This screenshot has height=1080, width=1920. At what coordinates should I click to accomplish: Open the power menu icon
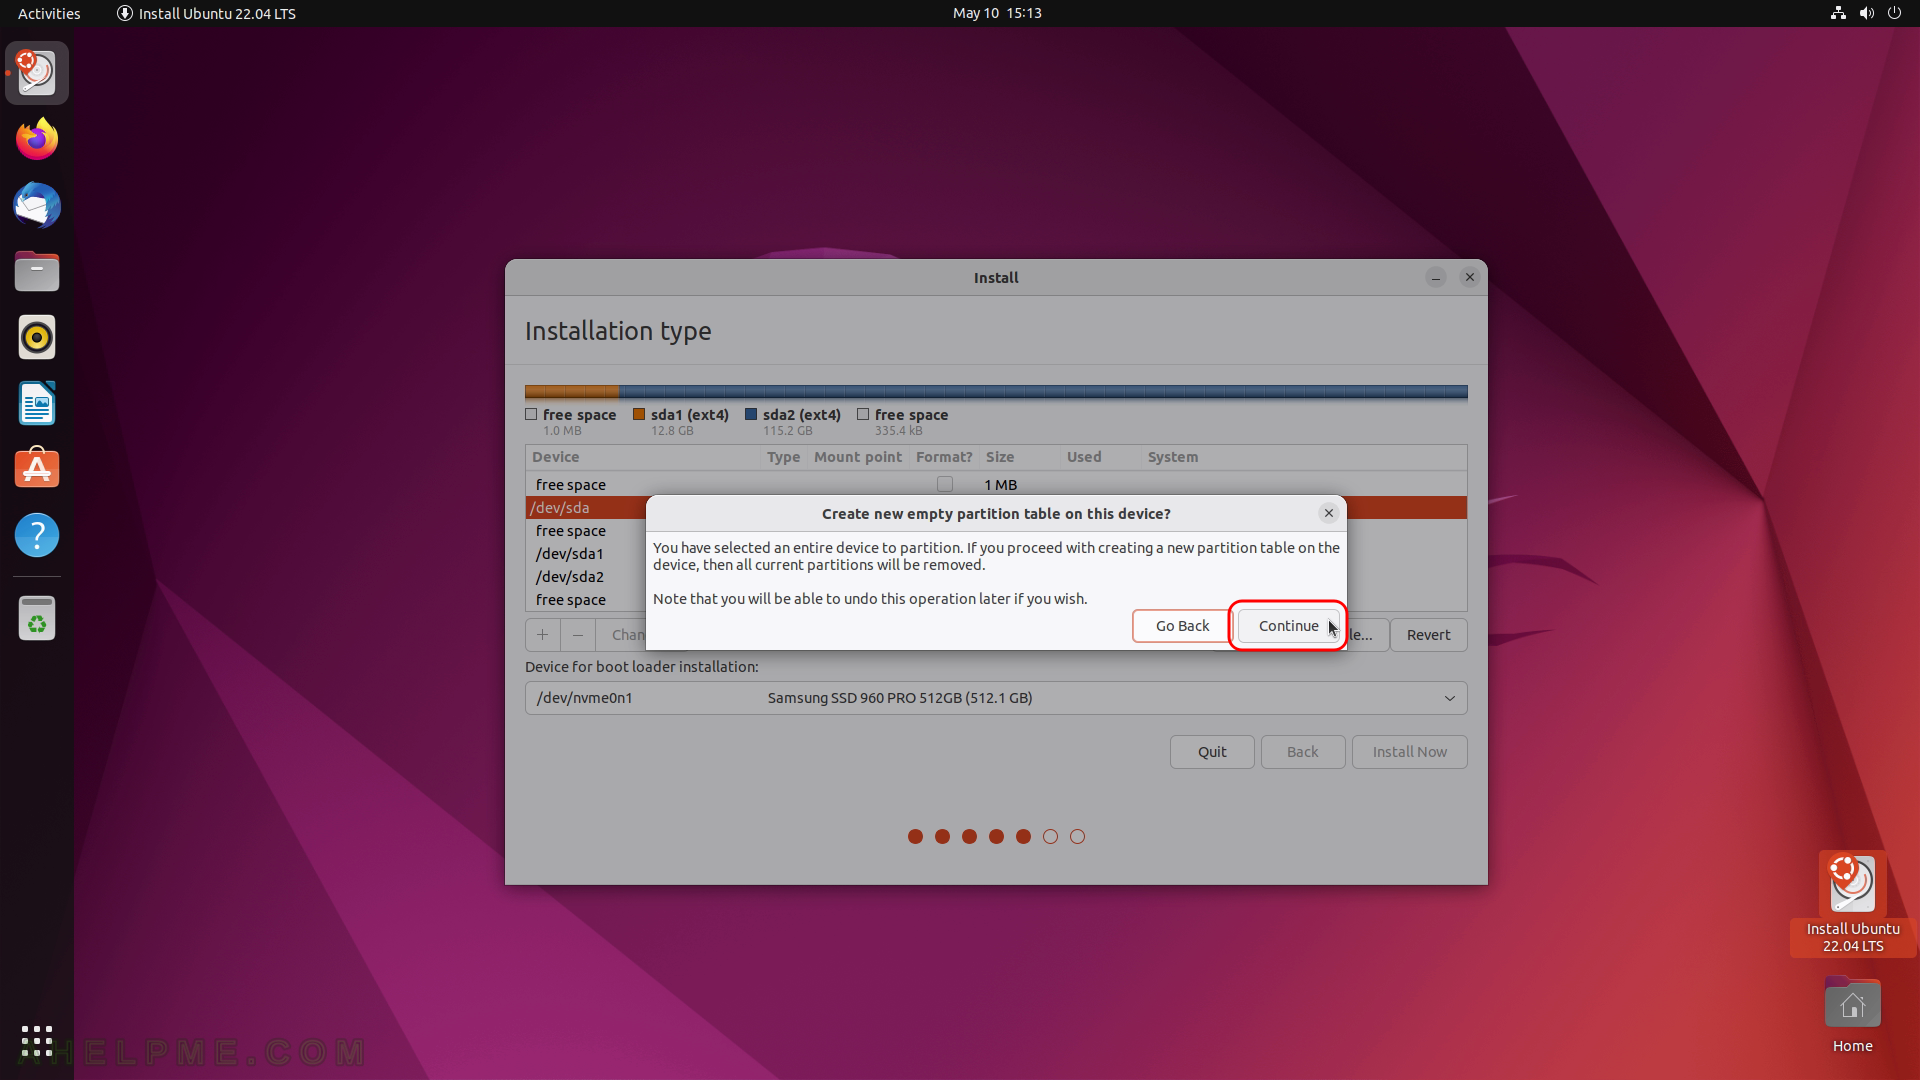click(x=1894, y=13)
